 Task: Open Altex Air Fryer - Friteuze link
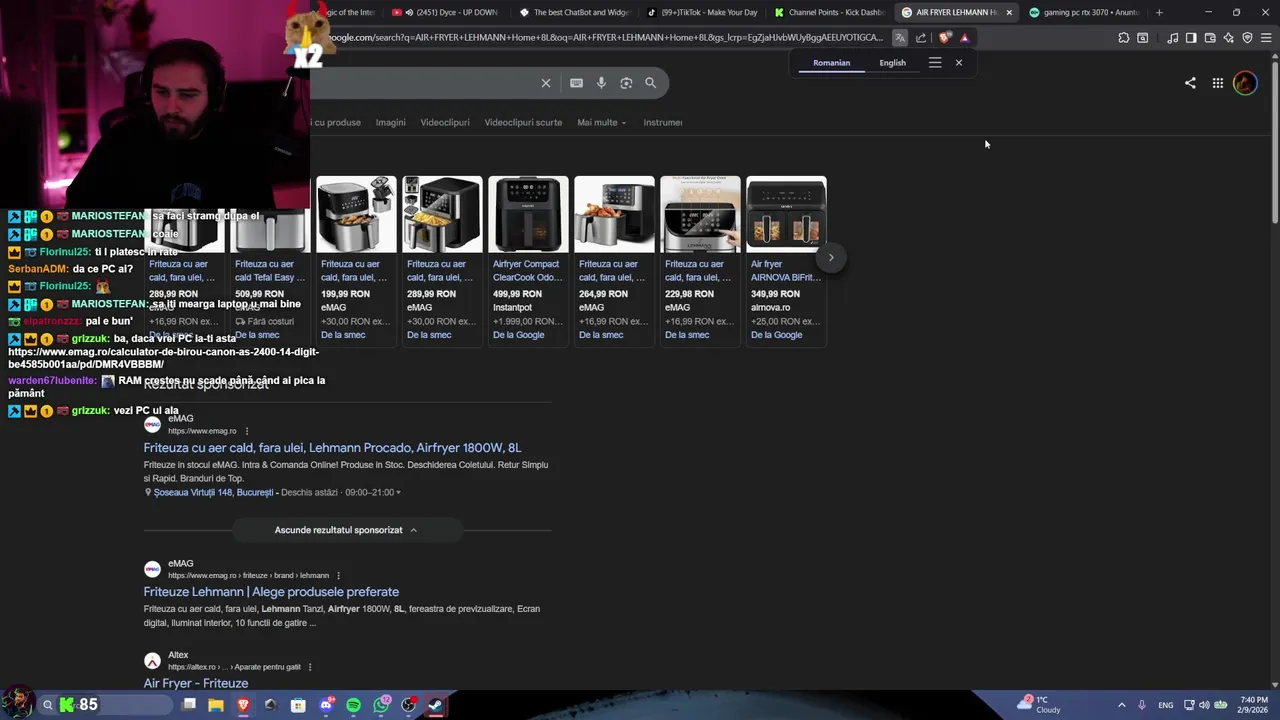pos(196,683)
